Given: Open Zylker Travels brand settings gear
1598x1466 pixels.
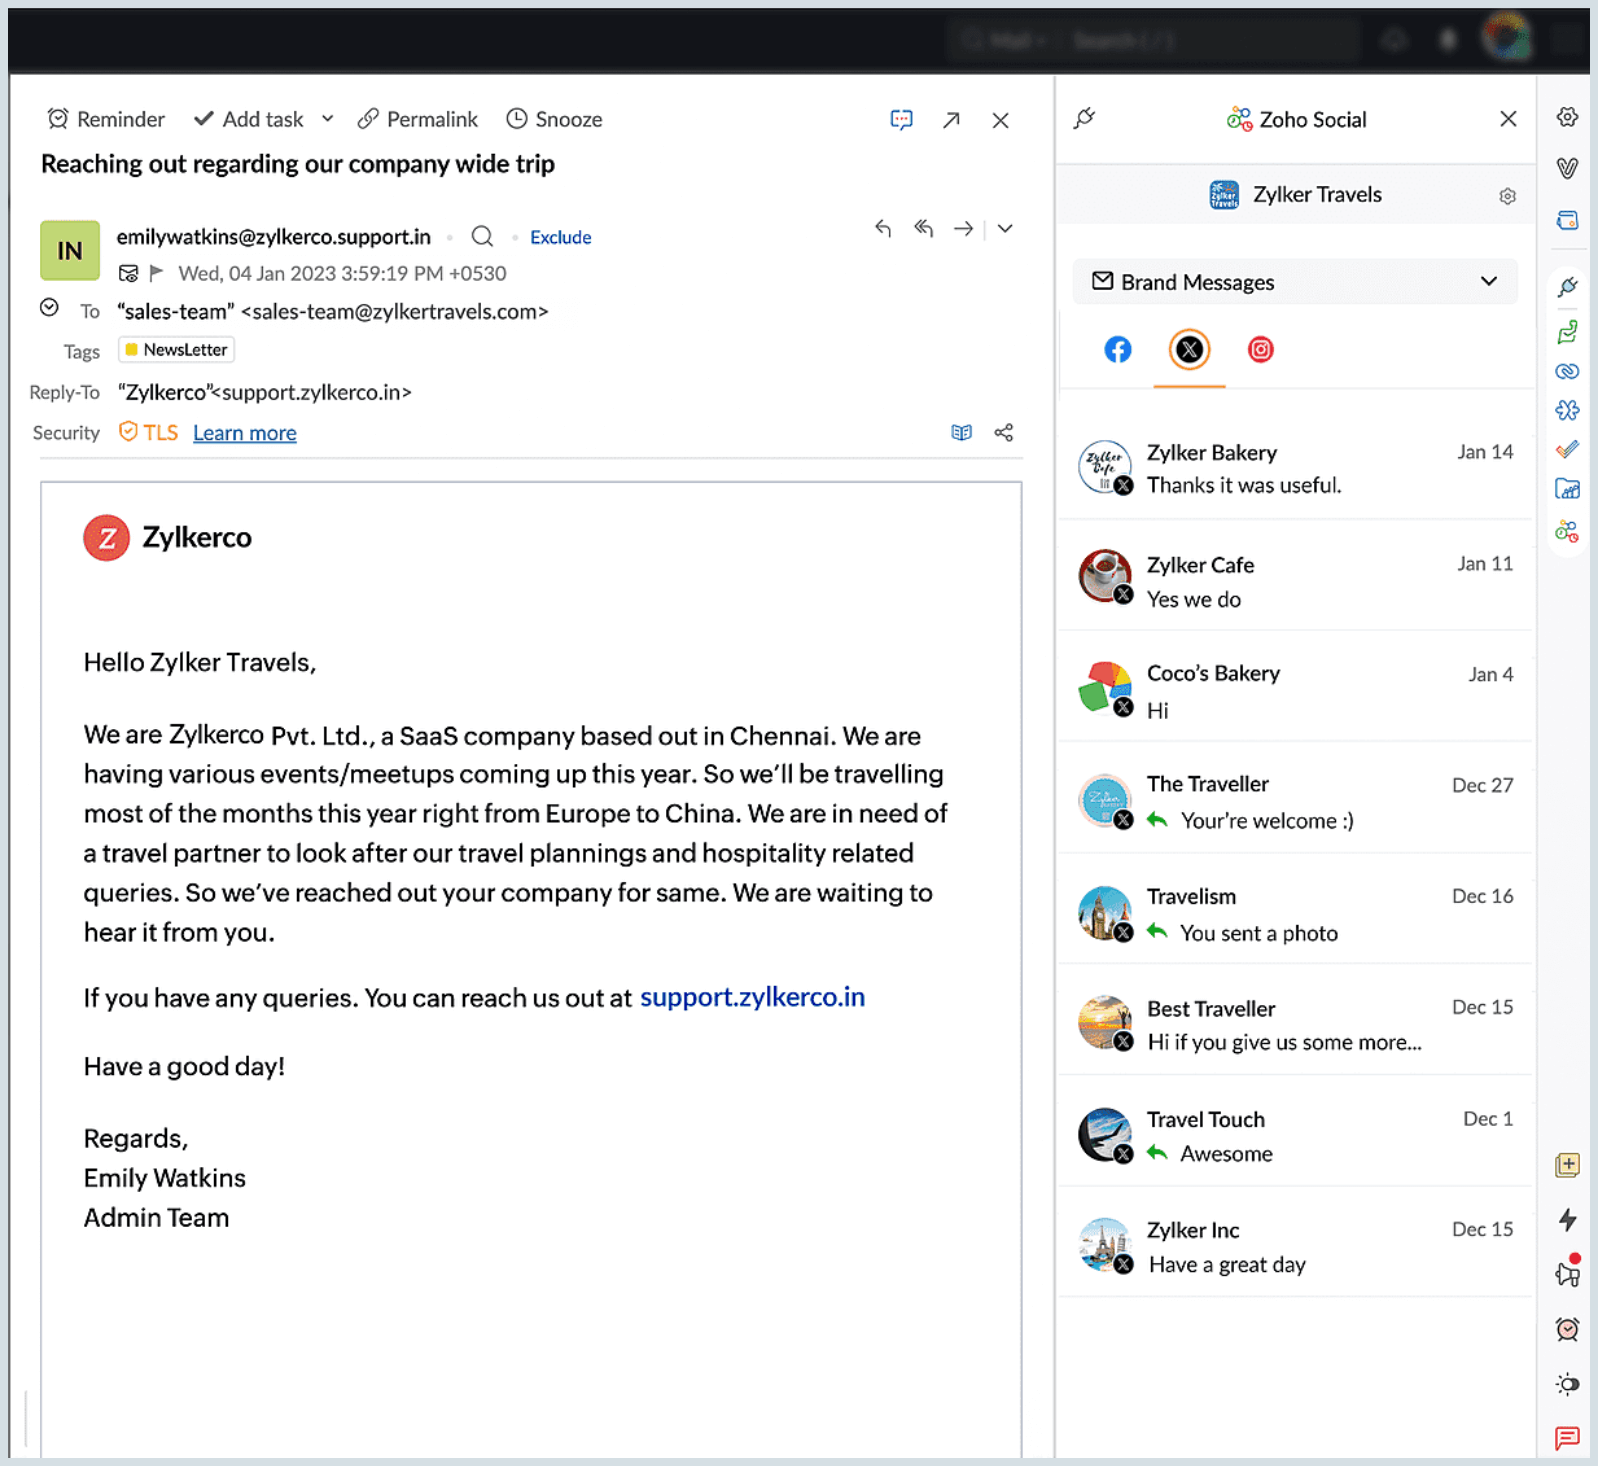Looking at the screenshot, I should point(1507,196).
